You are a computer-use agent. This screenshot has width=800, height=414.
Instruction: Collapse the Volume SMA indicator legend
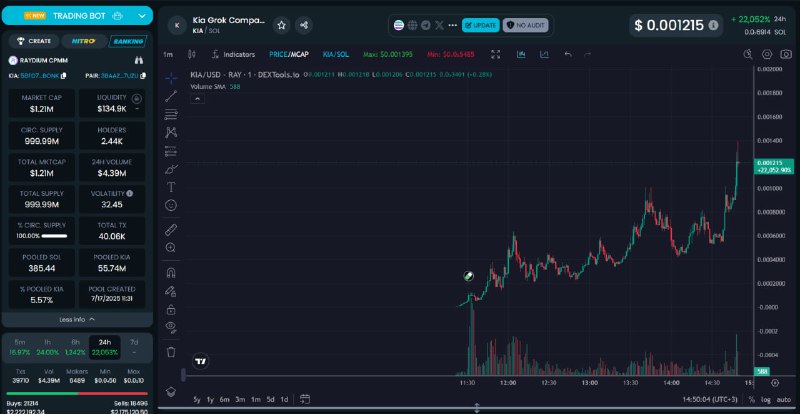[197, 99]
